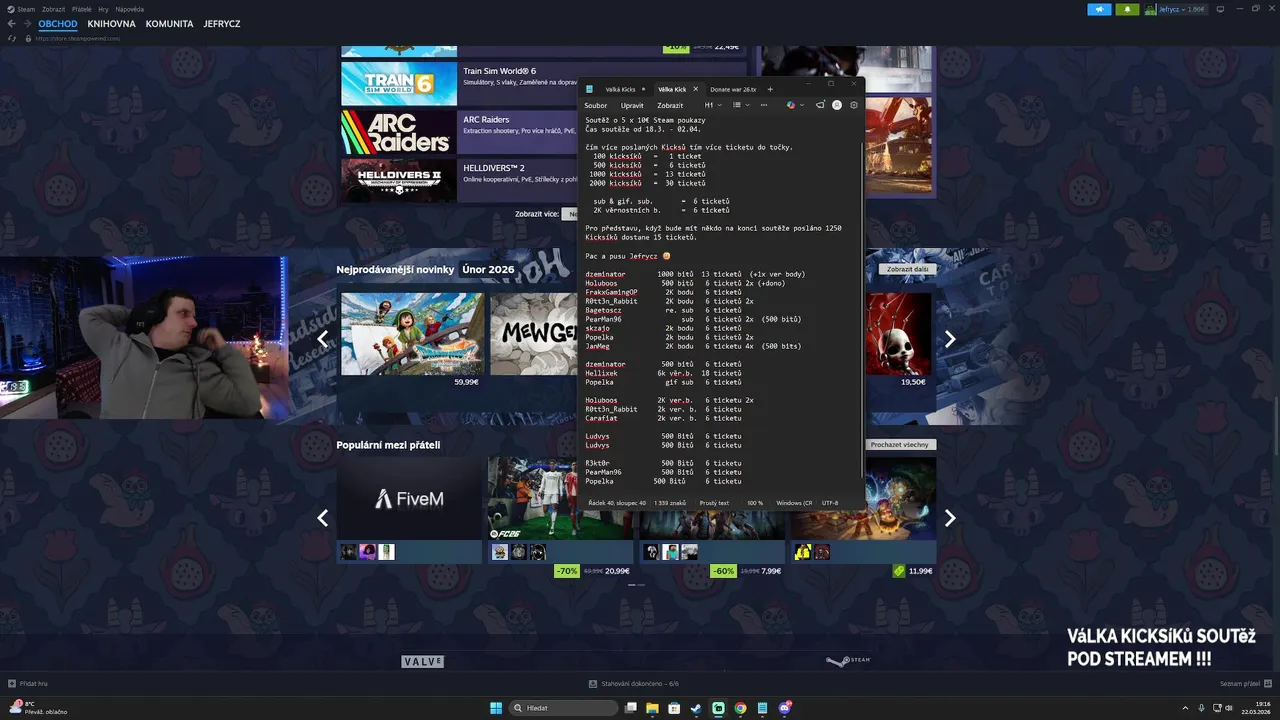This screenshot has height=720, width=1280.
Task: Click the Steam forward navigation arrow
Action: coord(25,23)
